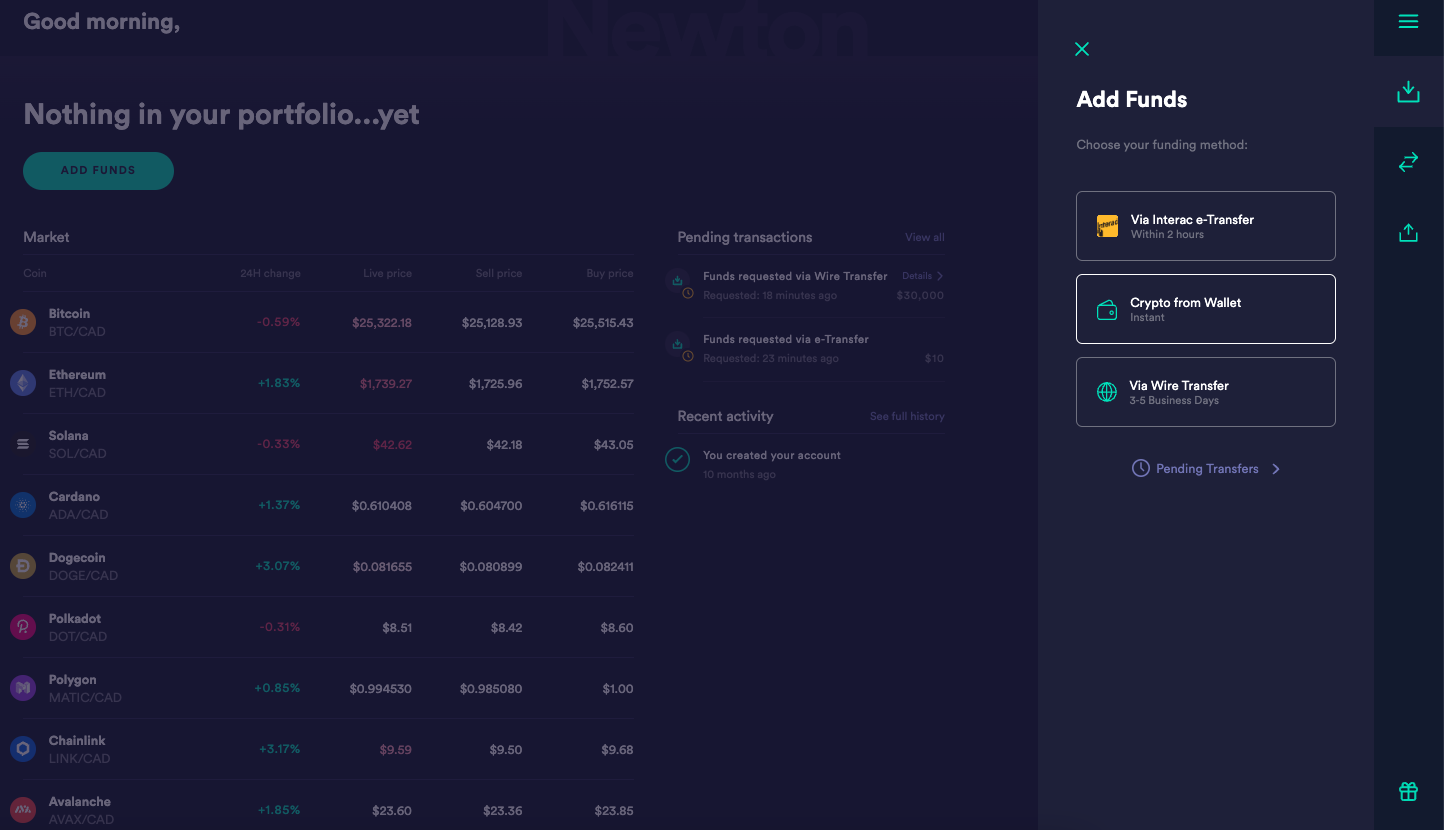Open the referral gift icon at bottom right
This screenshot has height=830, width=1444.
1408,791
